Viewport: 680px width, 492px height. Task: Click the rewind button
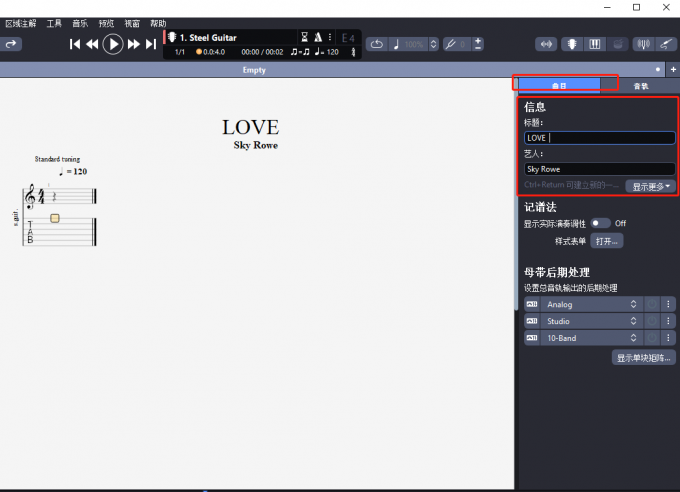(92, 44)
